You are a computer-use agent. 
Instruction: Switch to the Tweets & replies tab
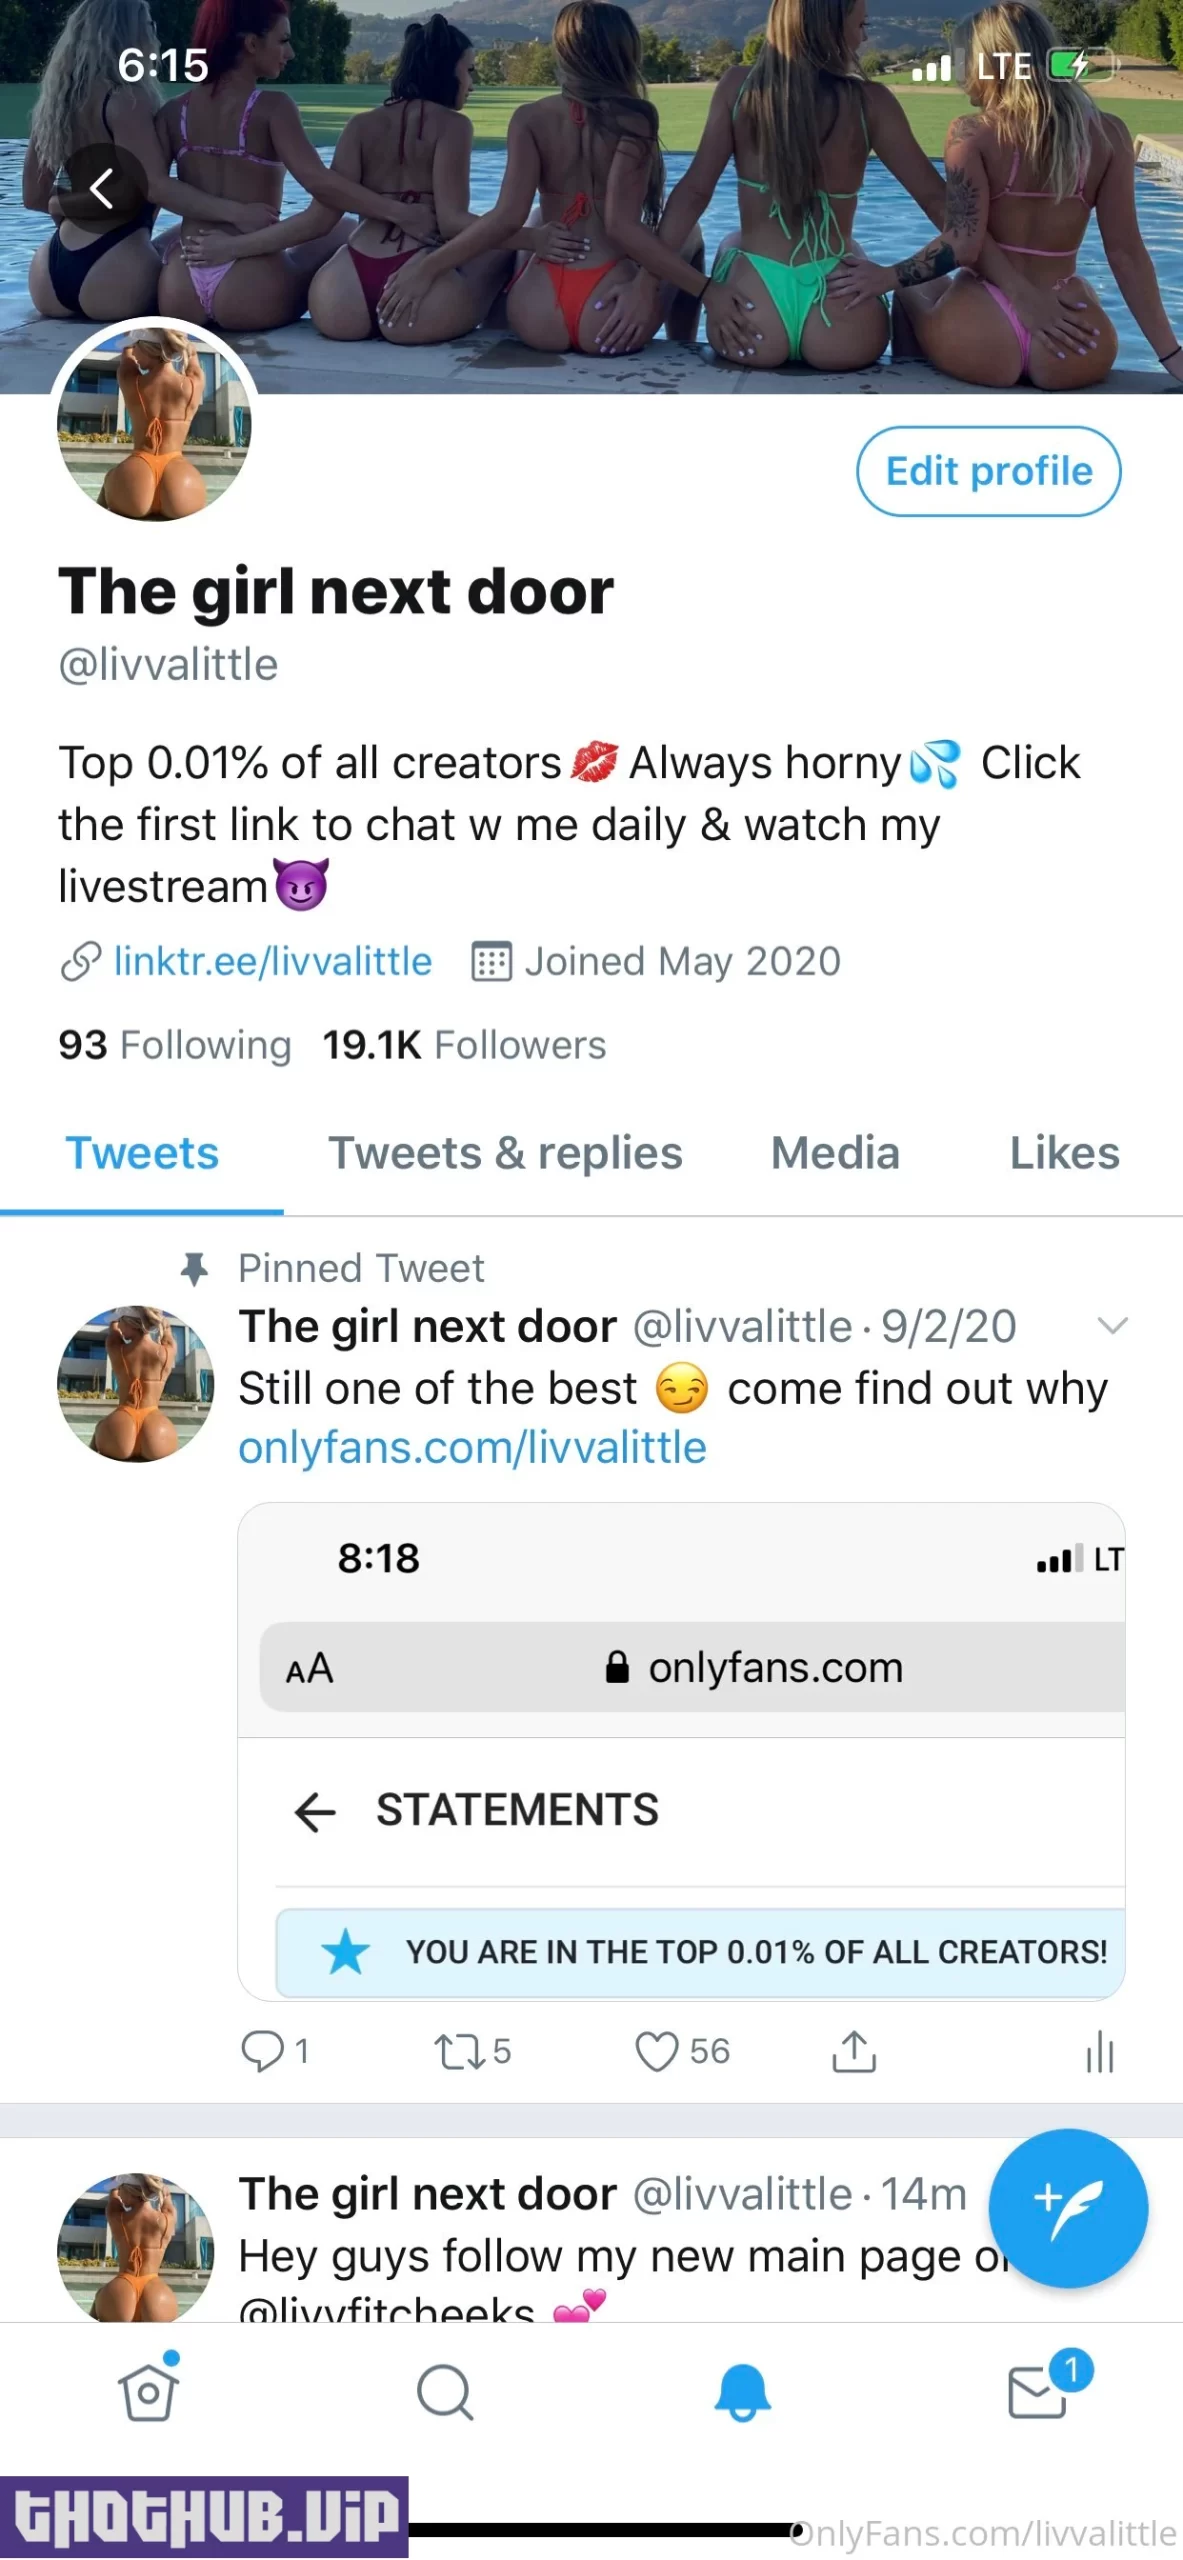[505, 1153]
